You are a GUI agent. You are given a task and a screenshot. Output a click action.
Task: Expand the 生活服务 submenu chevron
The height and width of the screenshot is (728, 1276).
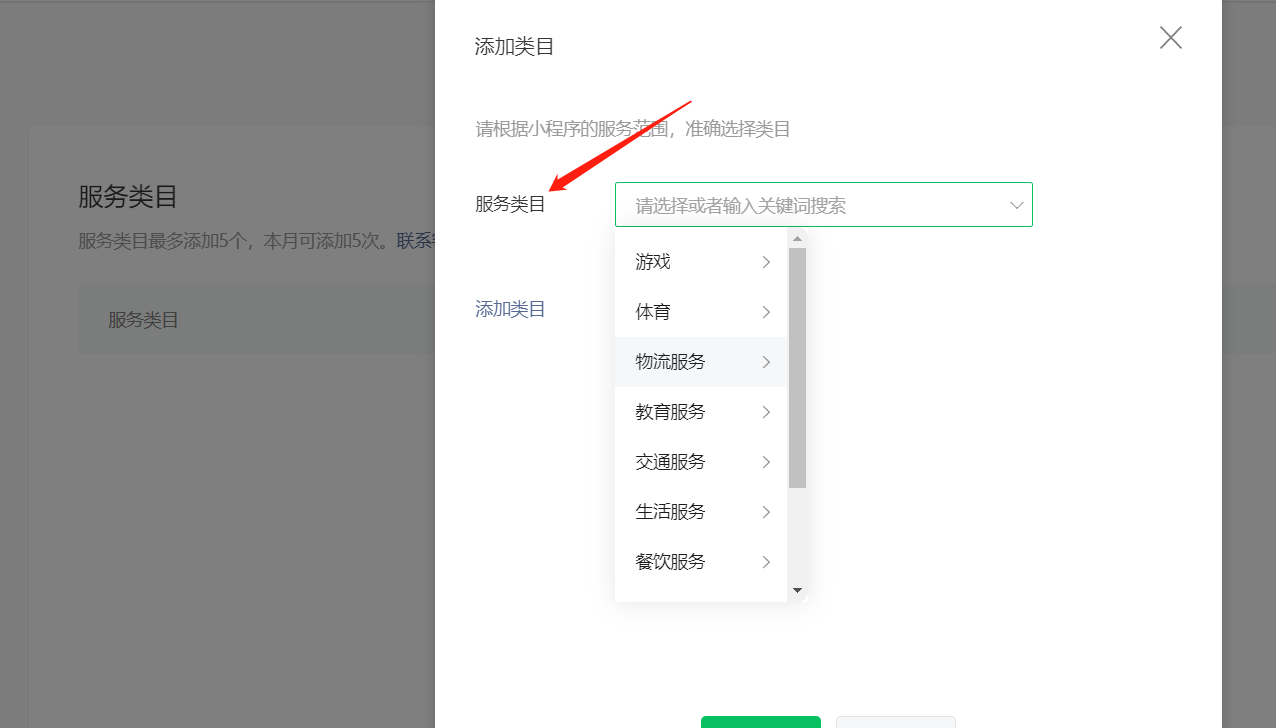coord(766,512)
